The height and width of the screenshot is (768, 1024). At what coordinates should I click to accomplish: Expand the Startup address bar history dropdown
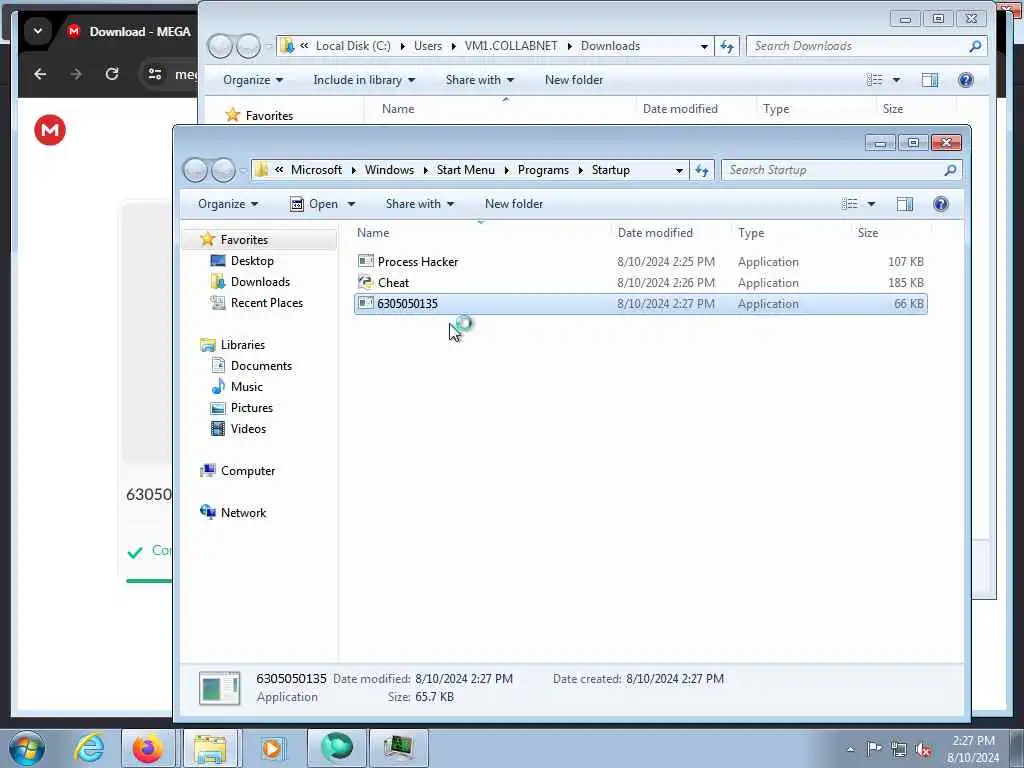click(x=679, y=170)
